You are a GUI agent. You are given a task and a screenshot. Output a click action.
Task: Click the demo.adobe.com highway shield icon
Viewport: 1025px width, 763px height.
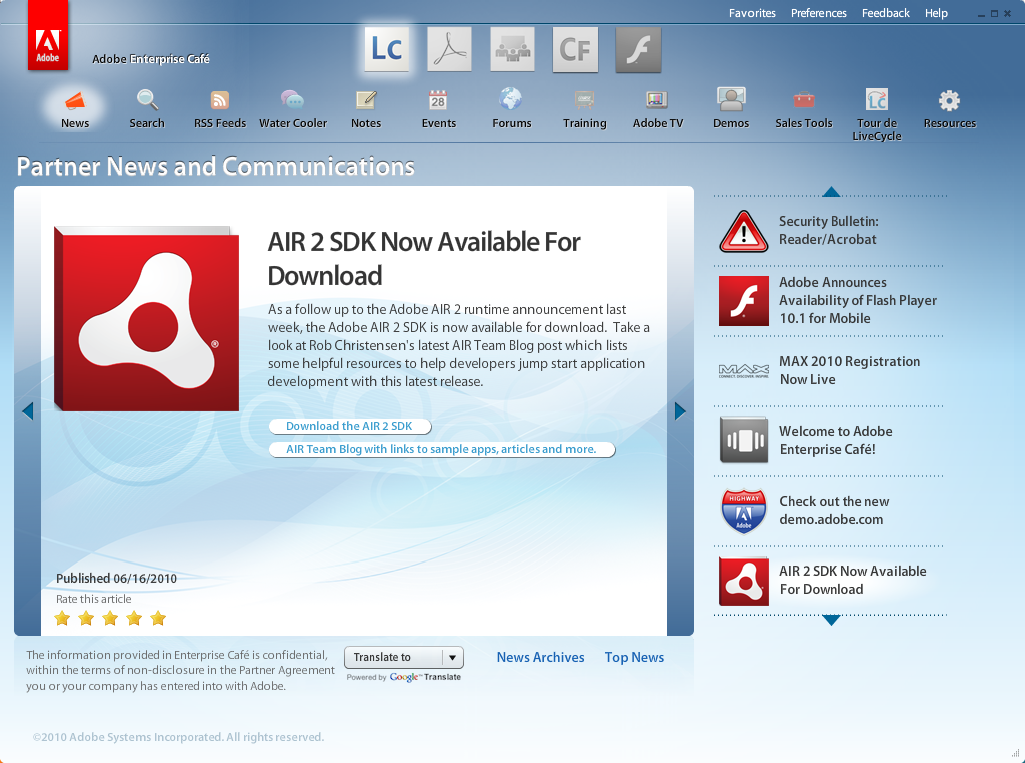tap(744, 510)
